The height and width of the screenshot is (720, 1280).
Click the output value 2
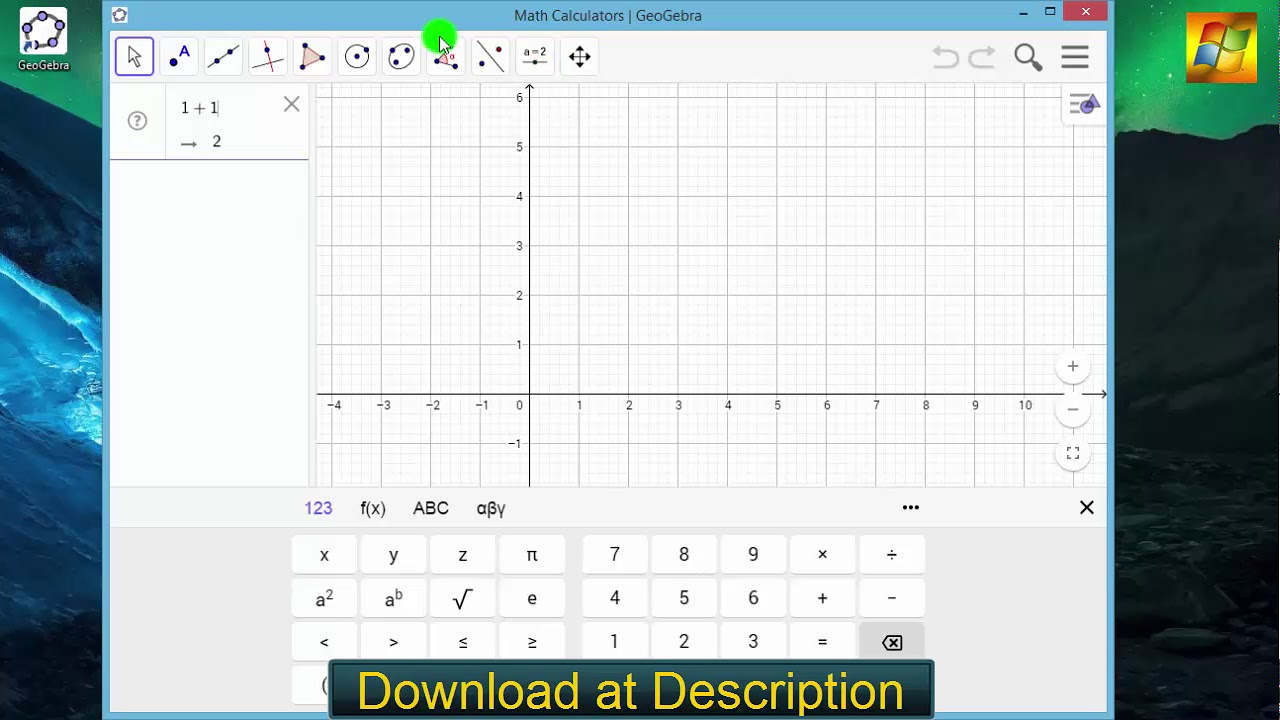coord(216,142)
